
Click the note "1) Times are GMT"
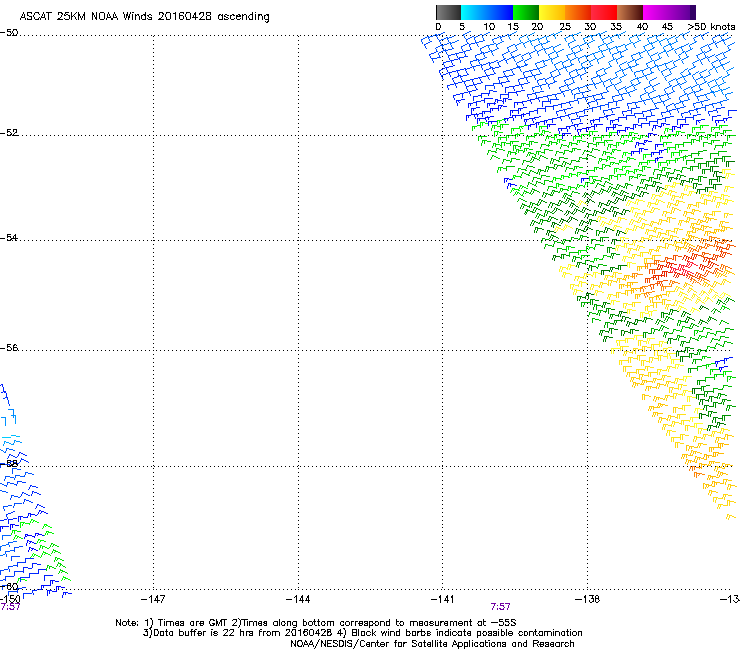point(185,623)
